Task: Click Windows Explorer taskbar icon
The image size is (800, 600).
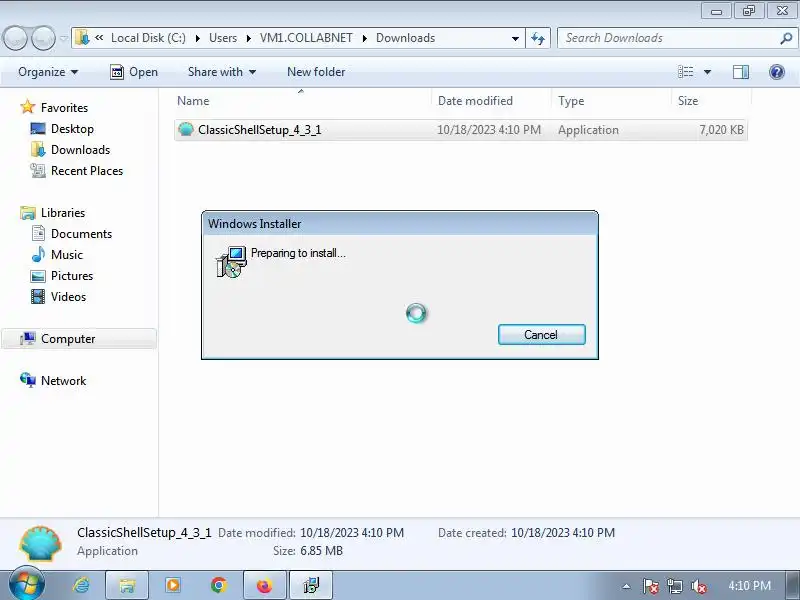Action: pos(127,585)
